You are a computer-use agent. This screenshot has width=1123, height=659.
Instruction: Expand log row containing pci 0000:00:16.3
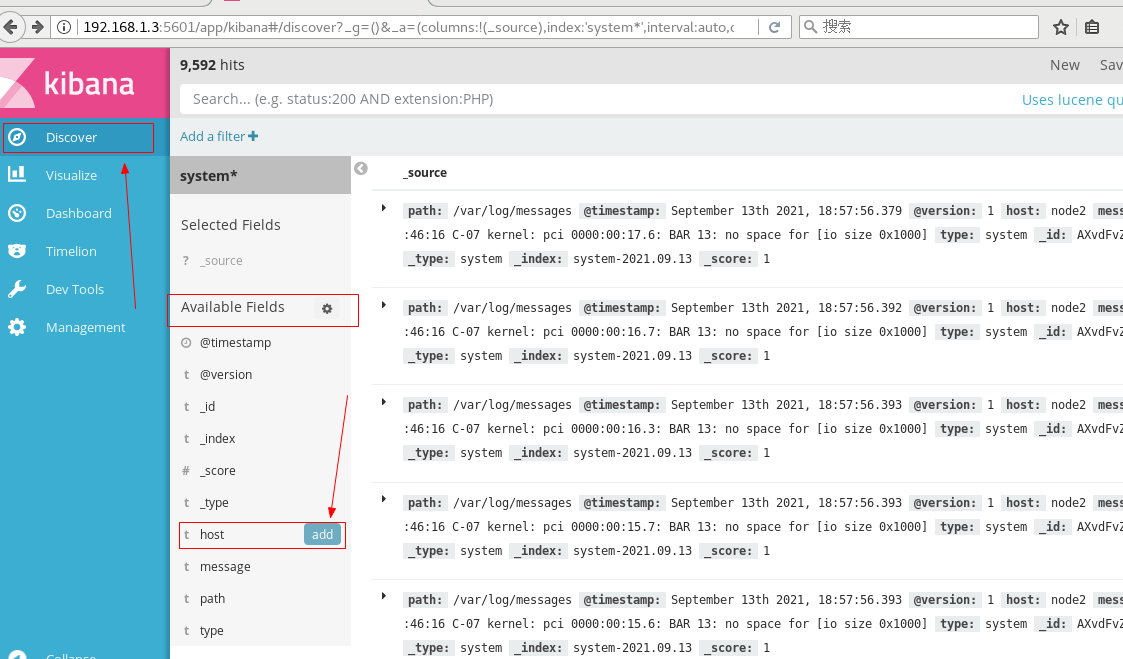click(384, 403)
